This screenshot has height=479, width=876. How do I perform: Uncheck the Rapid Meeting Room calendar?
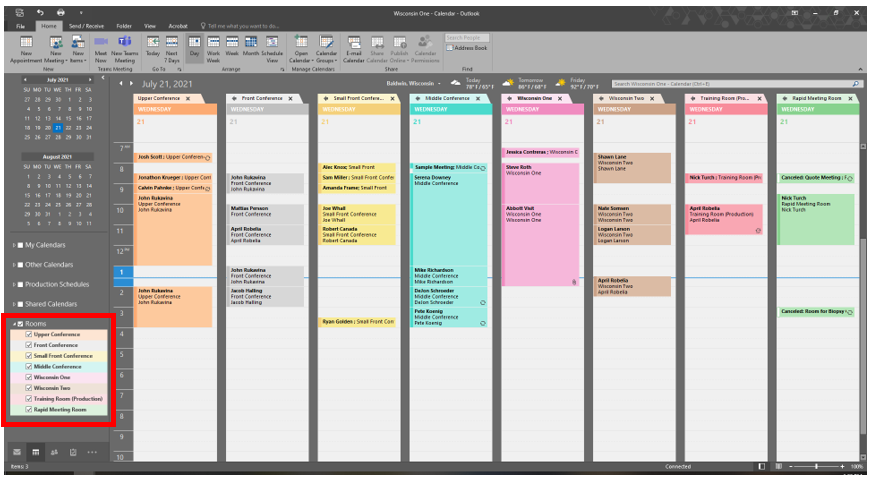[x=28, y=410]
